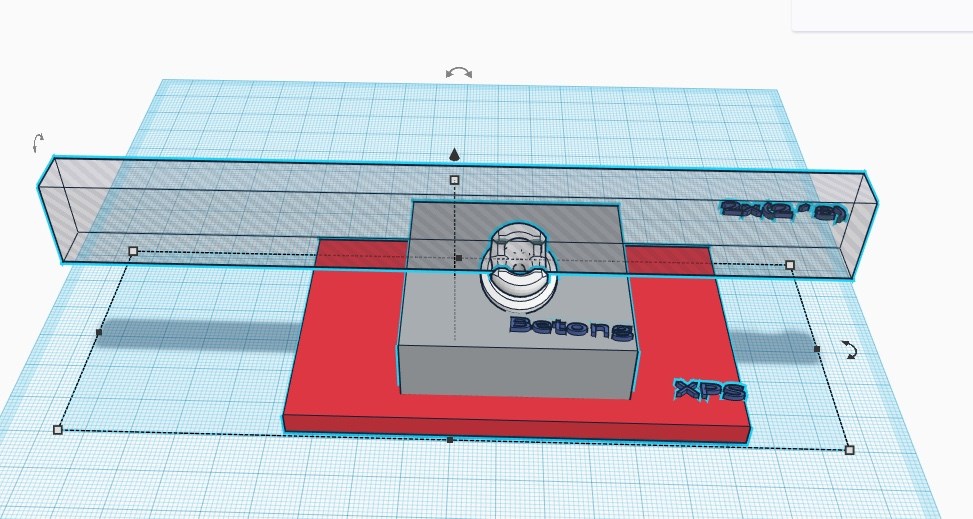Click the right edge black midpoint handle
This screenshot has width=973, height=519.
point(817,349)
